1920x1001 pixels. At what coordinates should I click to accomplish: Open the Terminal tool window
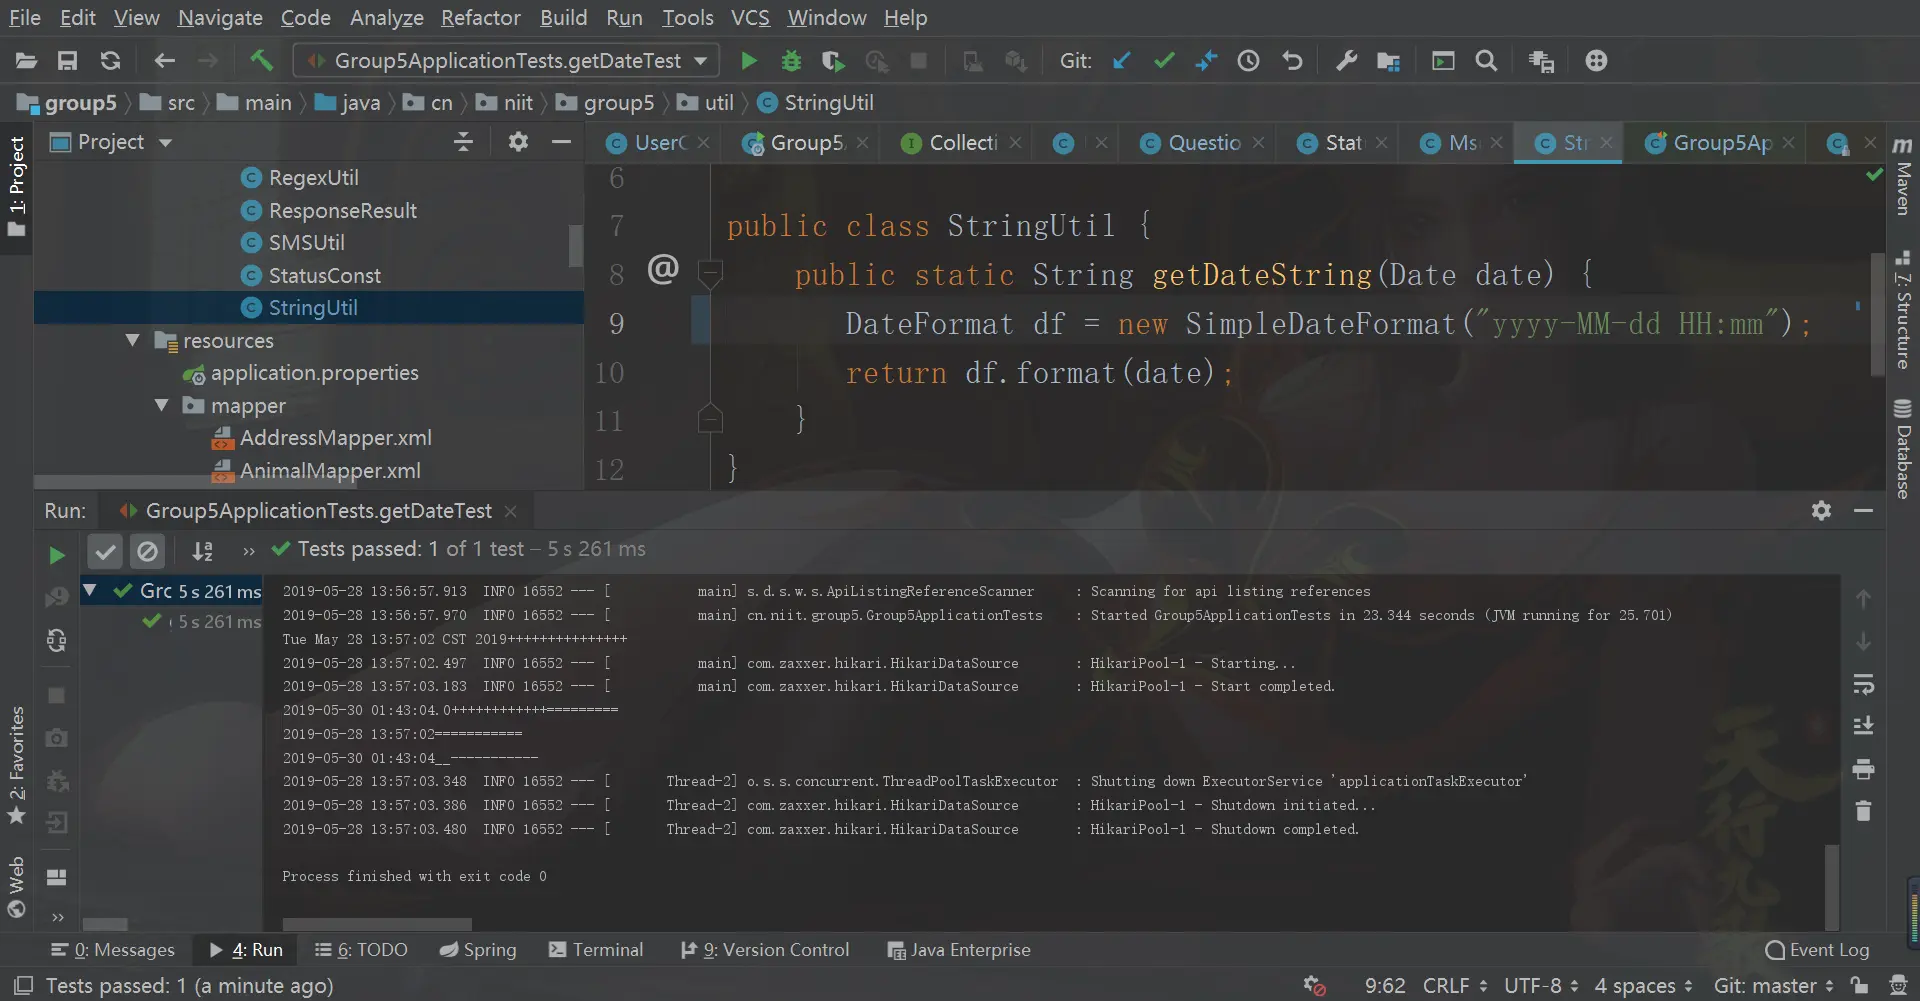596,950
